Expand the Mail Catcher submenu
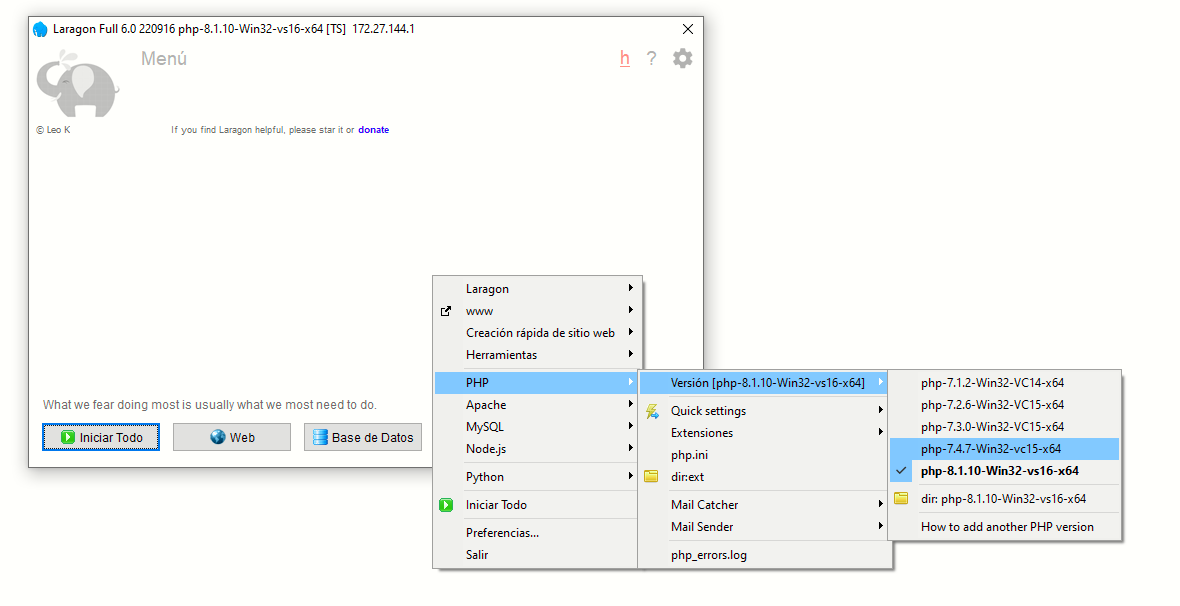This screenshot has width=1180, height=606. point(704,505)
